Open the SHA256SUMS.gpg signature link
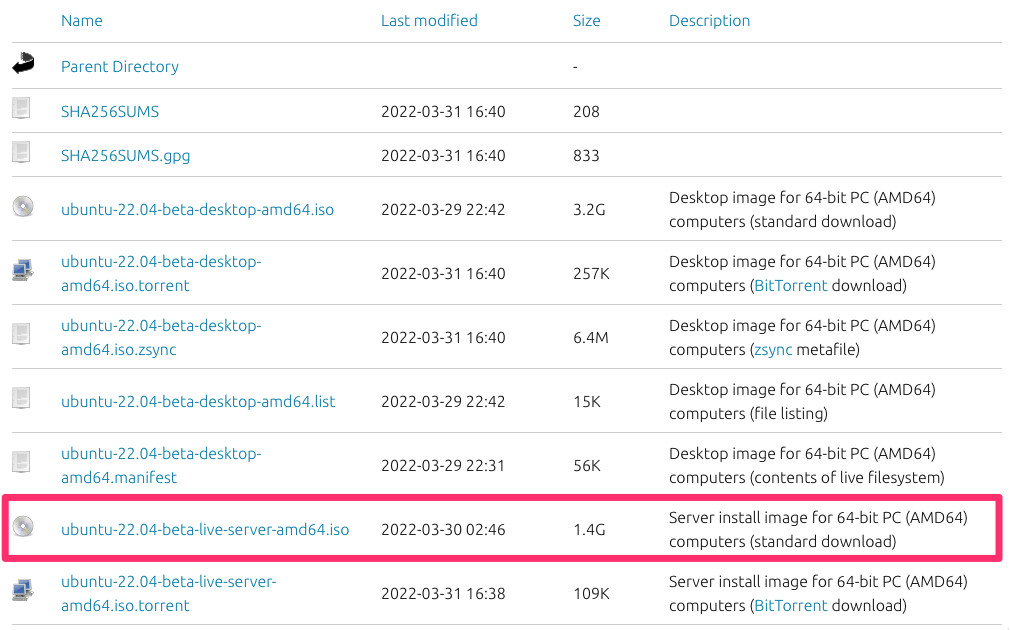Screen dimensions: 1010x630 126,155
